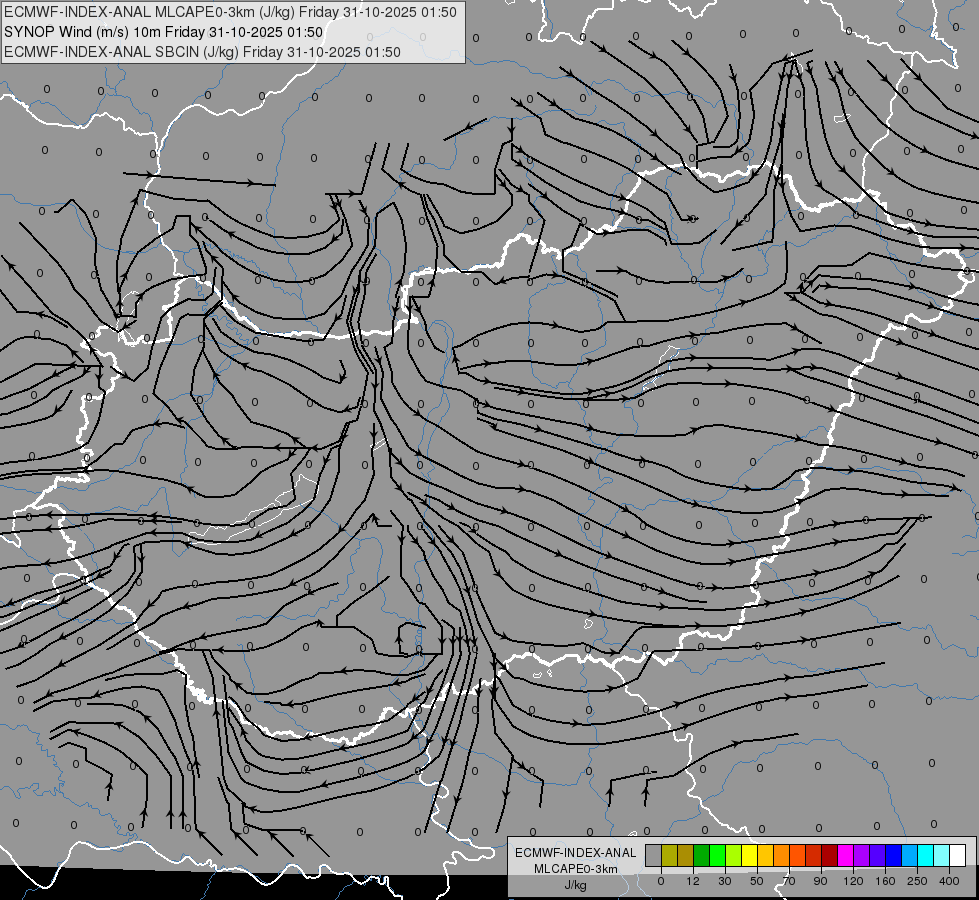
Task: Click the legend scale value '50'
Action: pos(757,881)
